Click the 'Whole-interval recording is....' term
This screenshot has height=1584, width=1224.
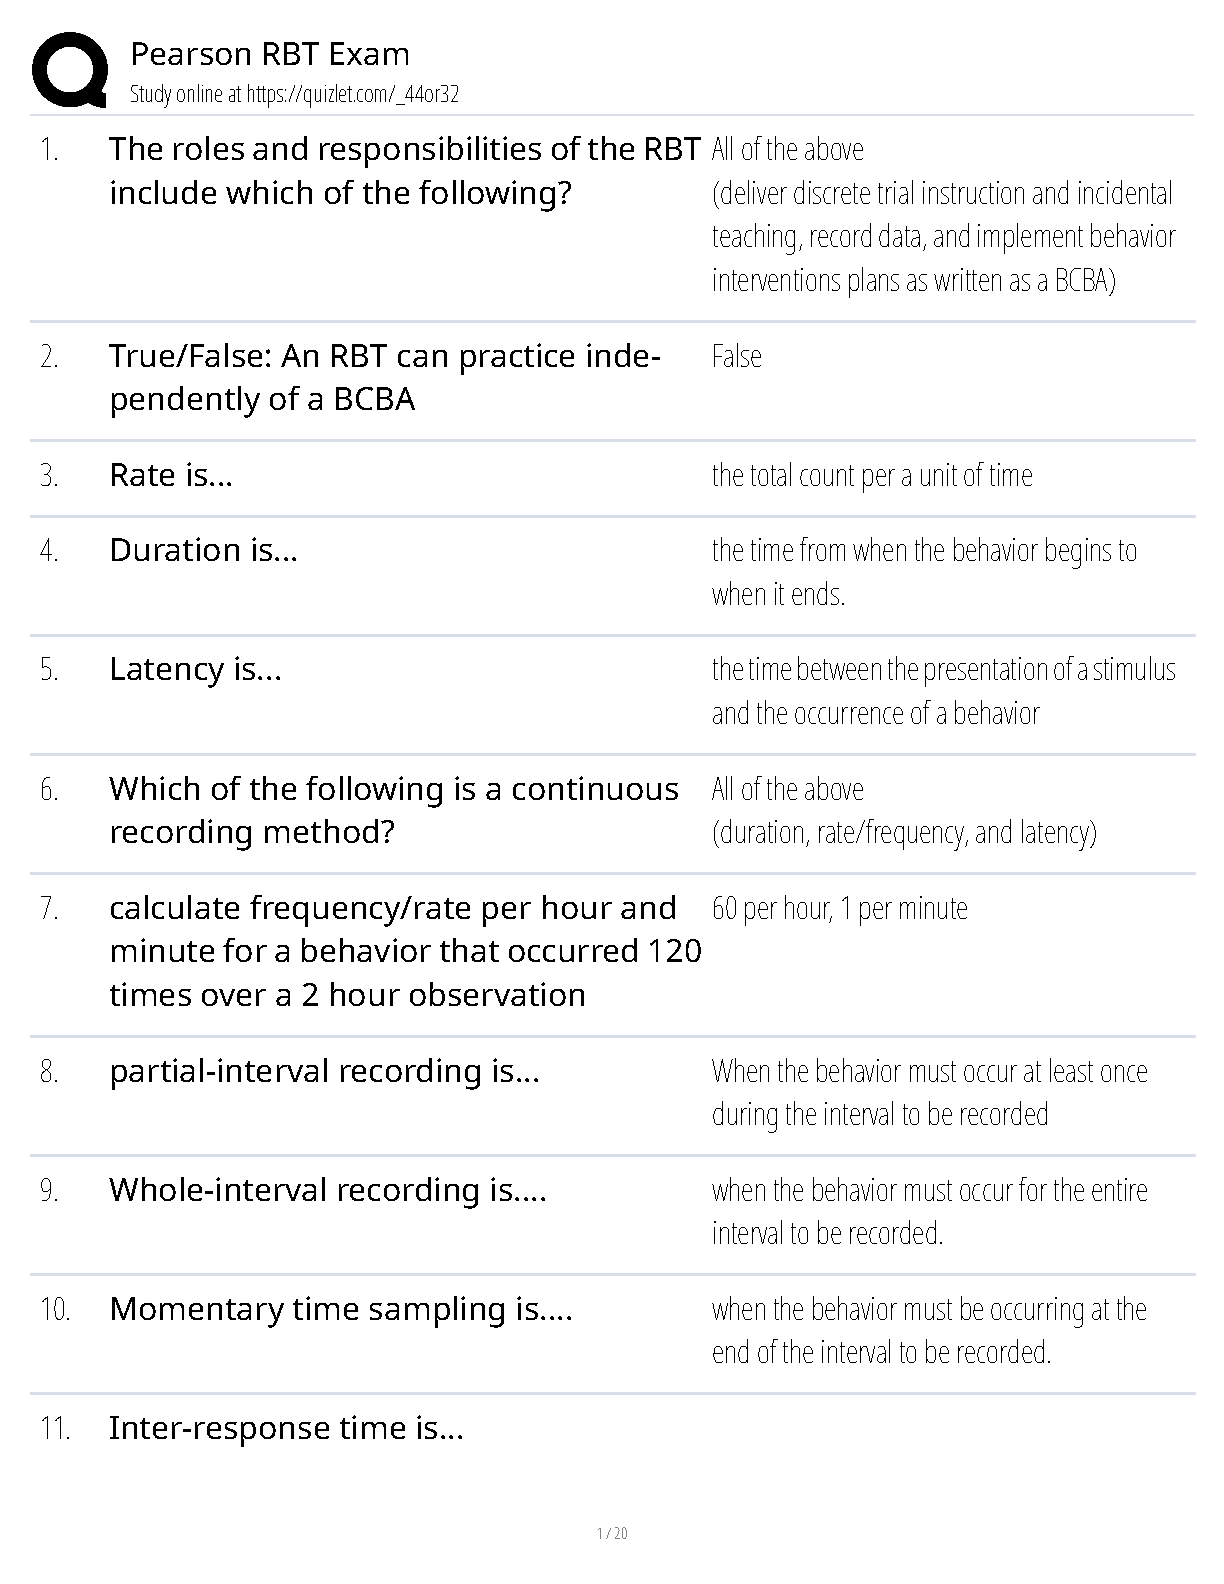pos(328,1190)
